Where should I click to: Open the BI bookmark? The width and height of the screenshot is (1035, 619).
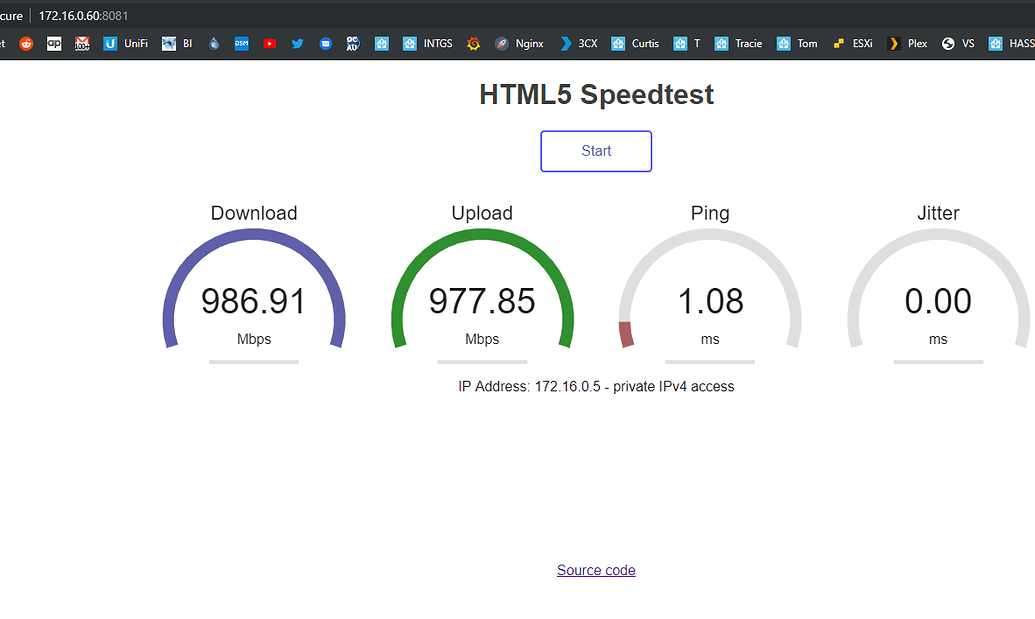tap(177, 43)
